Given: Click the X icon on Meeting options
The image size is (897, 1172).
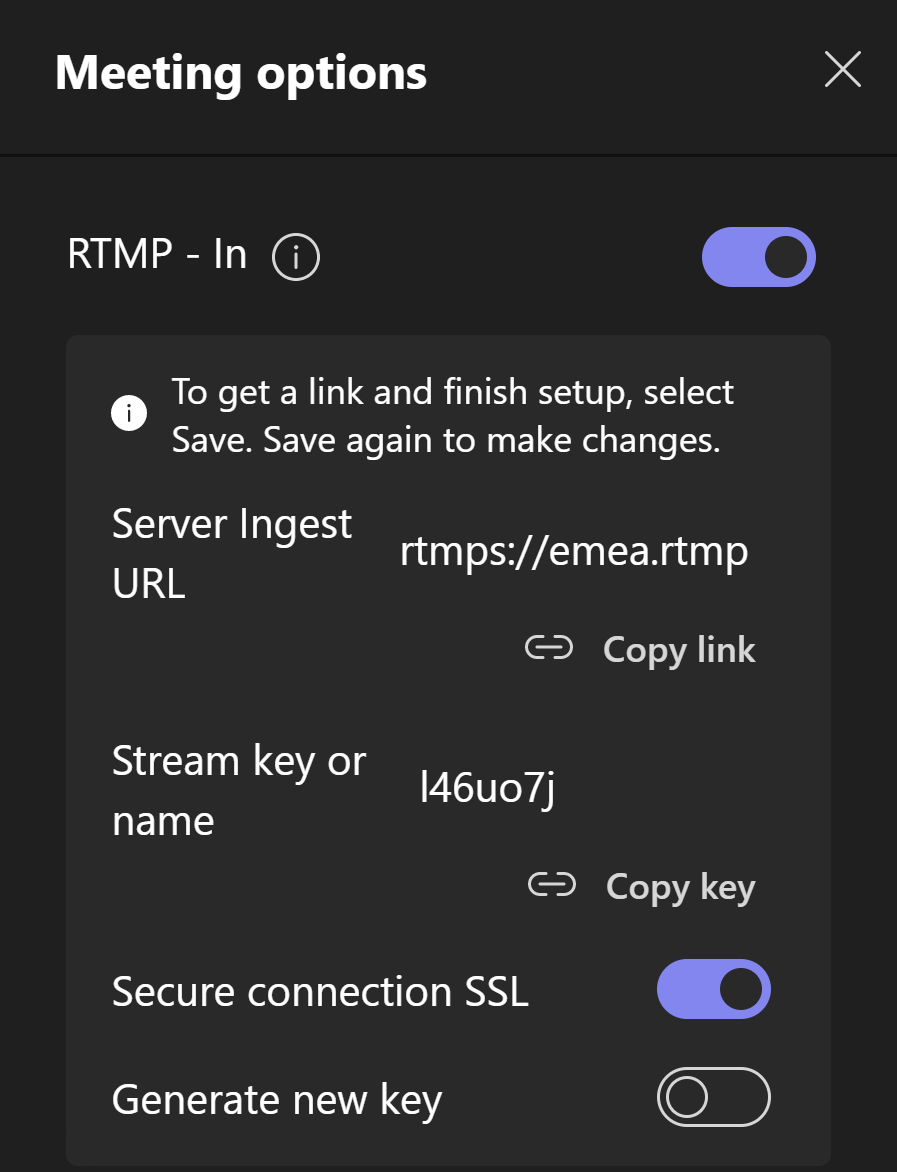Looking at the screenshot, I should point(842,70).
